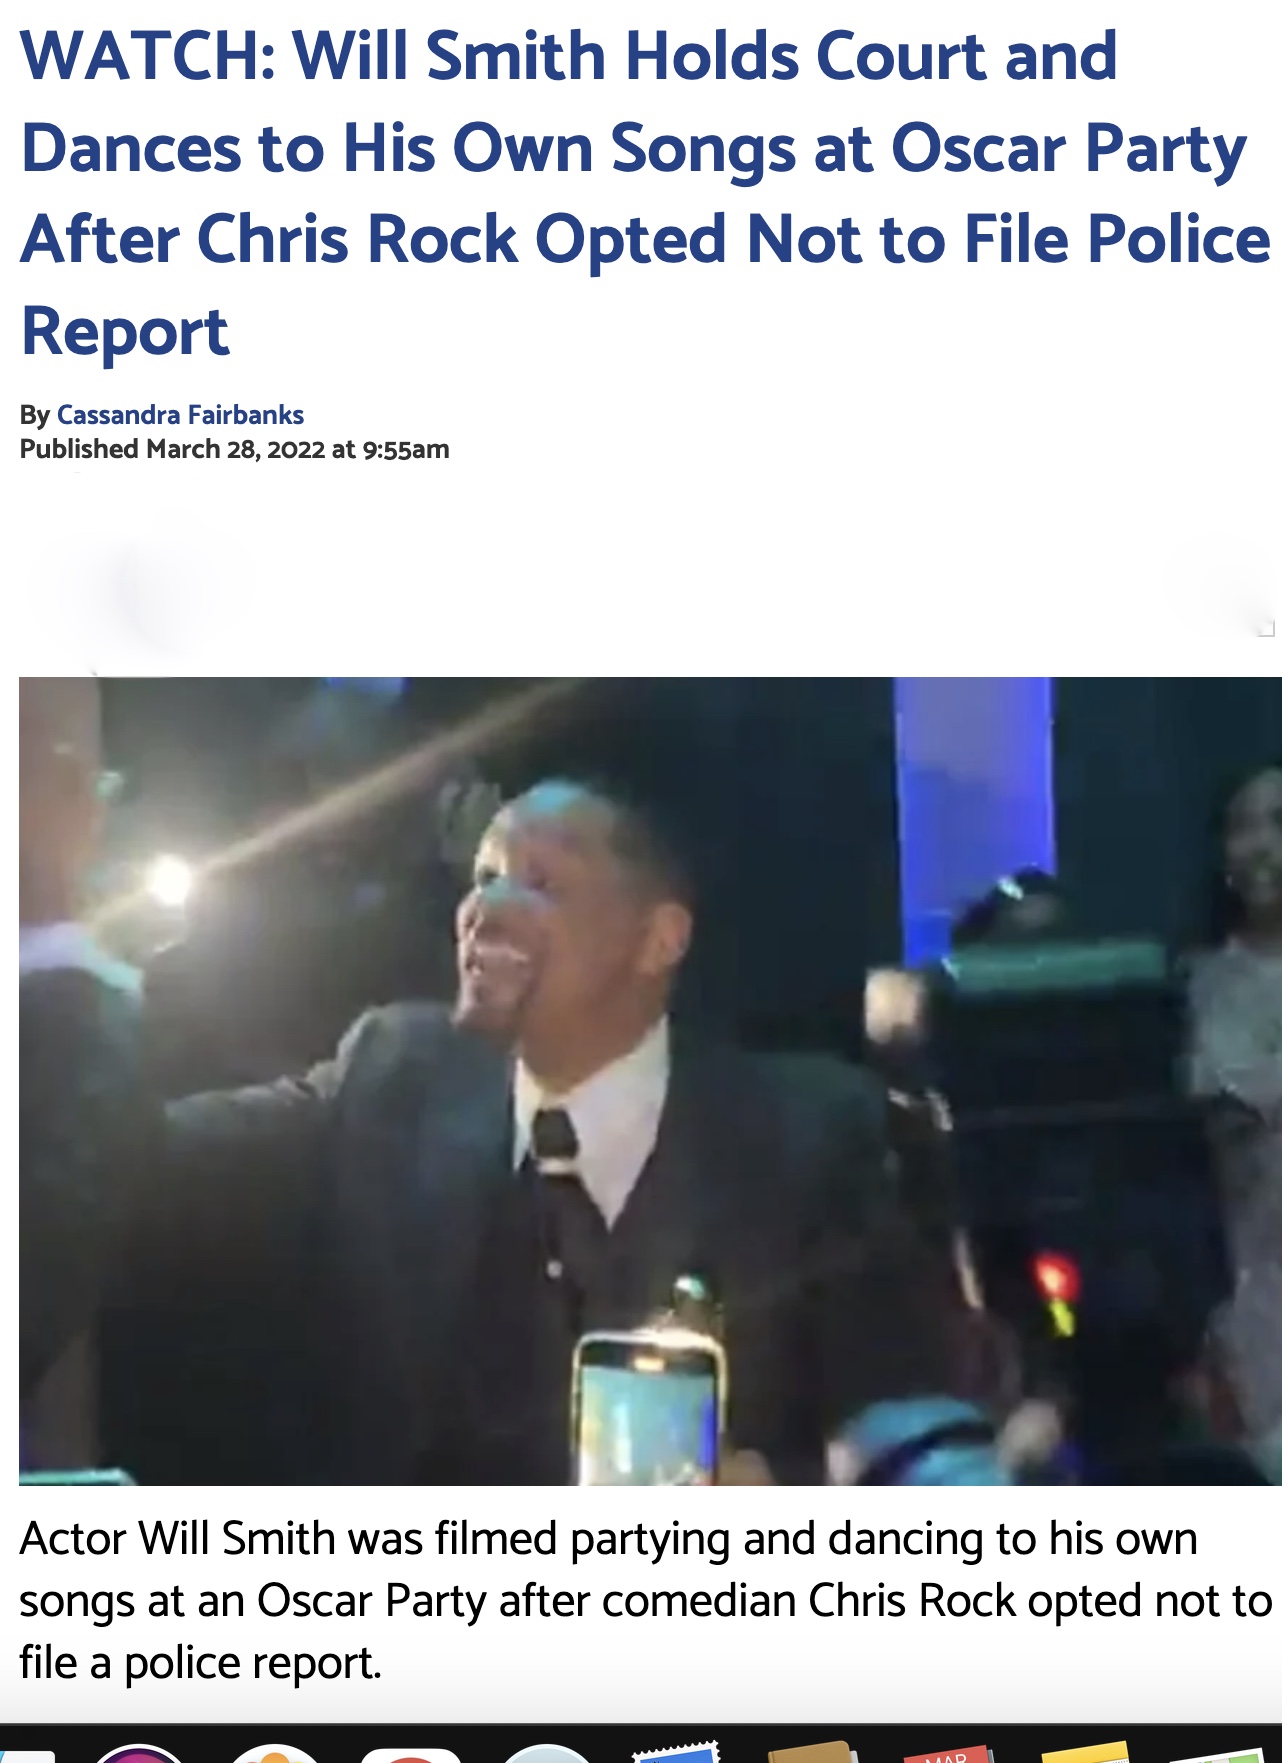Launch the light-blue round Safari icon in Dock
1282x1763 pixels.
(546, 1752)
